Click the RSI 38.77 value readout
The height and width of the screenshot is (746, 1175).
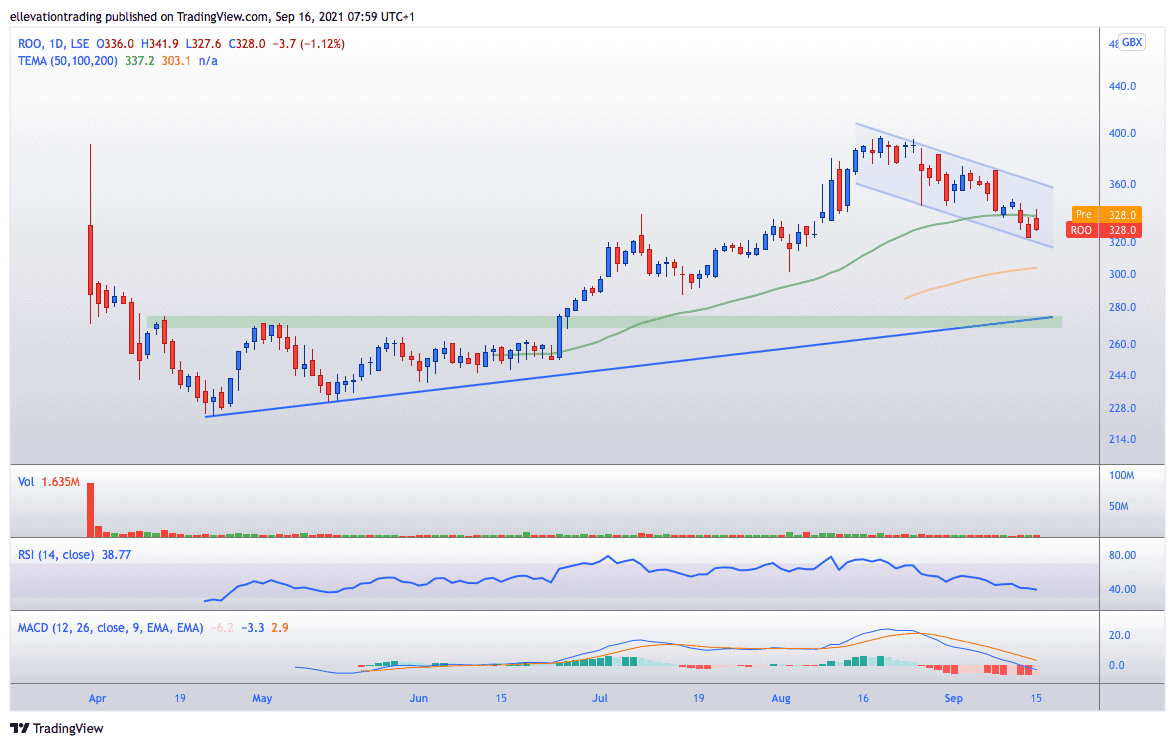pos(116,555)
